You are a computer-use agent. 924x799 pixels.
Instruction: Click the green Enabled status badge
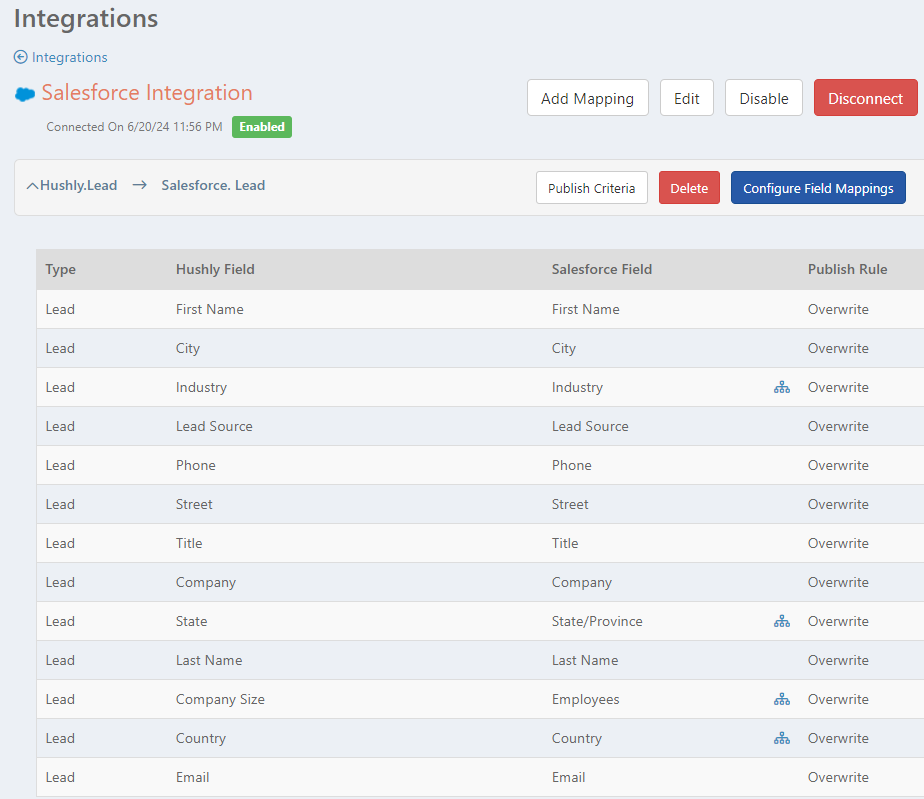tap(262, 127)
